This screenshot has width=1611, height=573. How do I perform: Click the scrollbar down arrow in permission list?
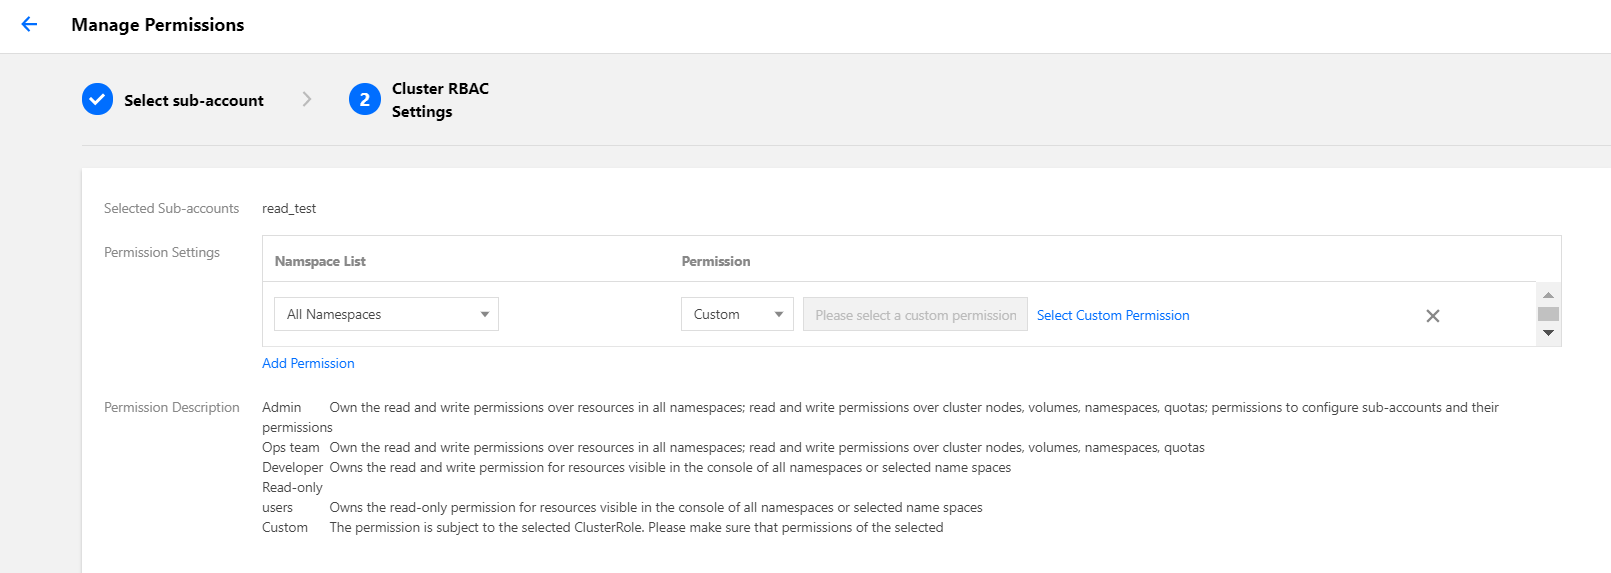(1548, 333)
